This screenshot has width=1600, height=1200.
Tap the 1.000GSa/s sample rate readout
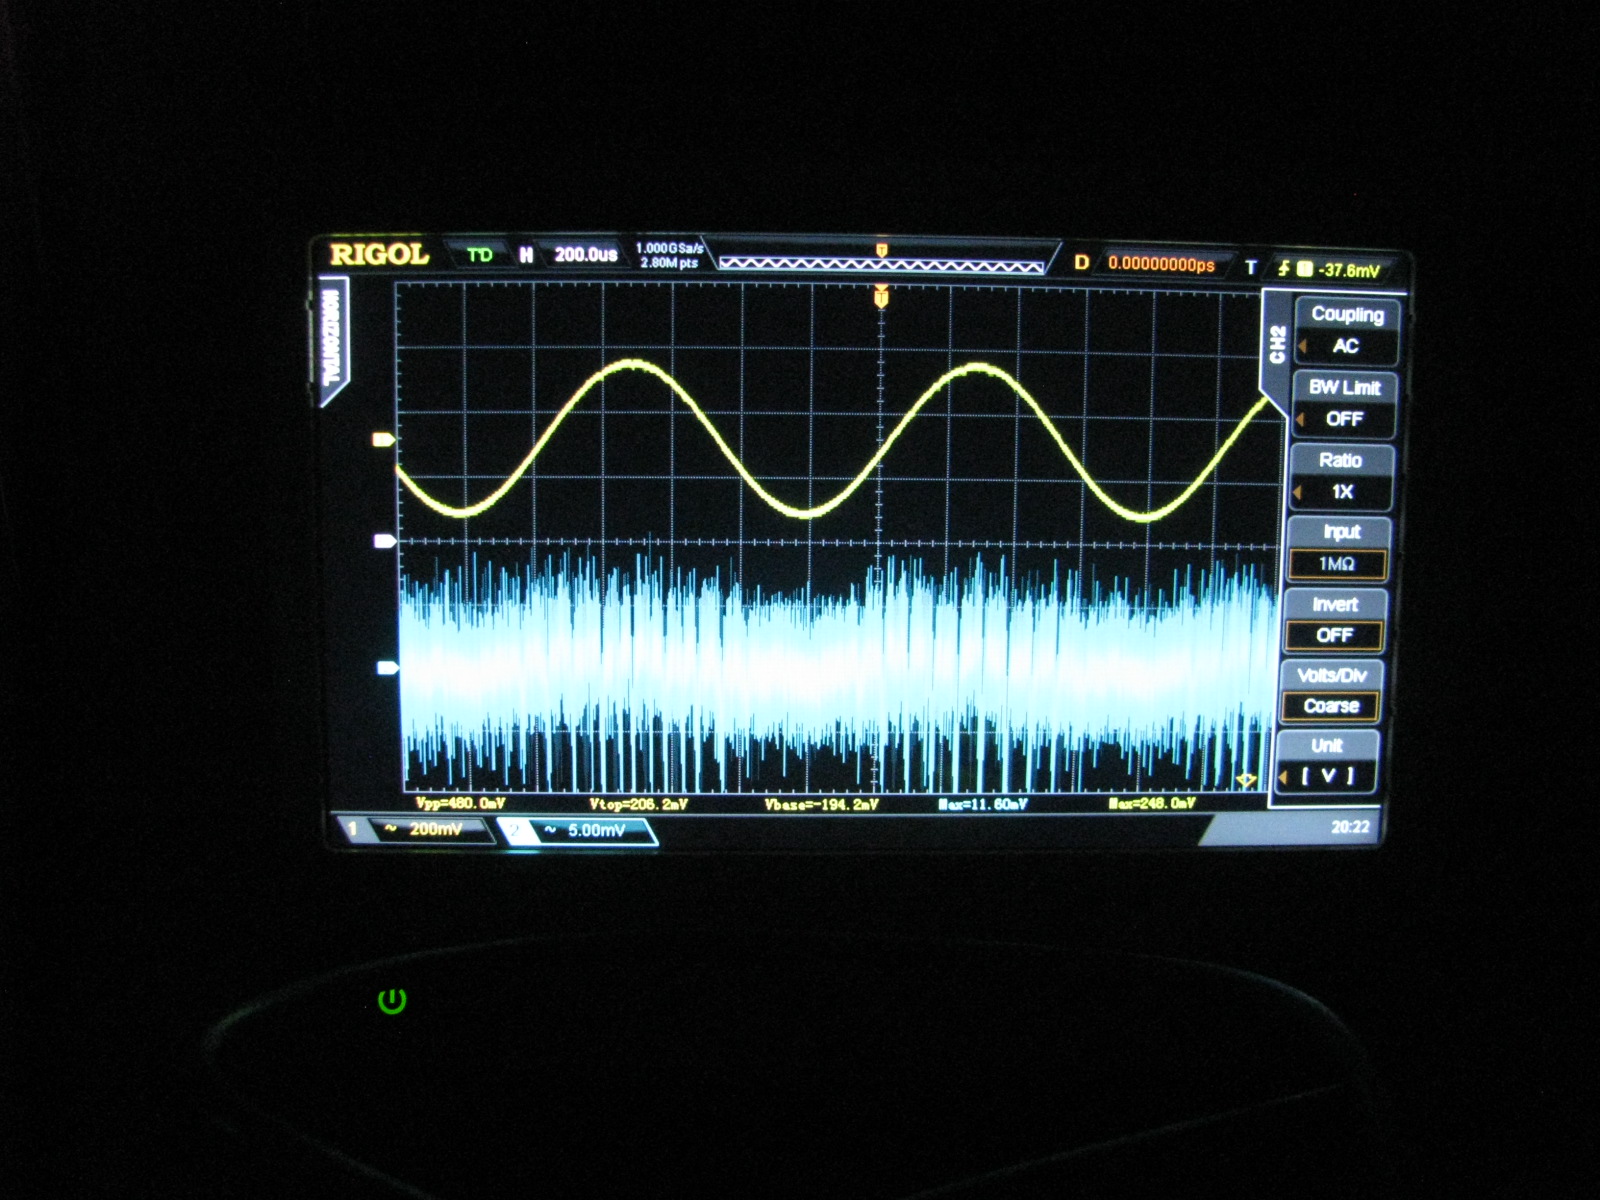point(670,248)
